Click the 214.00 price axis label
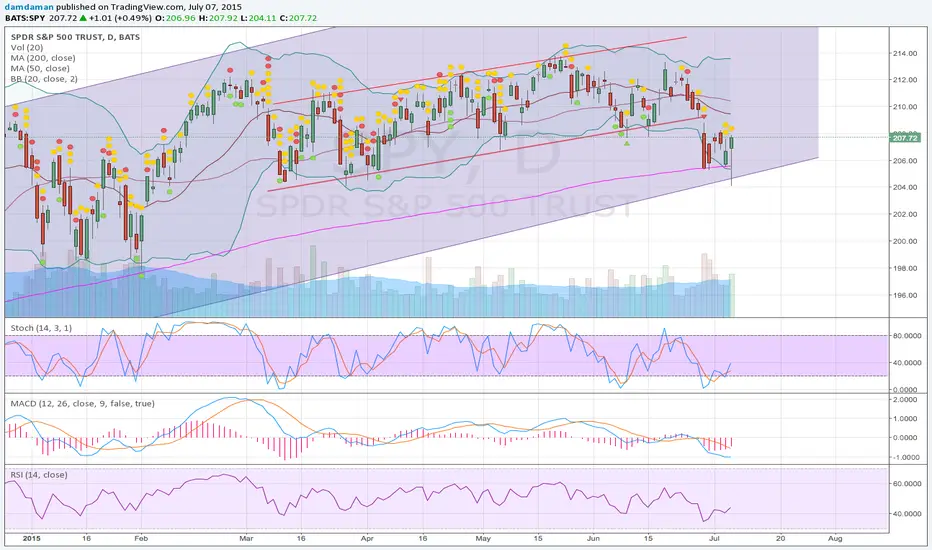This screenshot has height=550, width=932. tap(905, 54)
